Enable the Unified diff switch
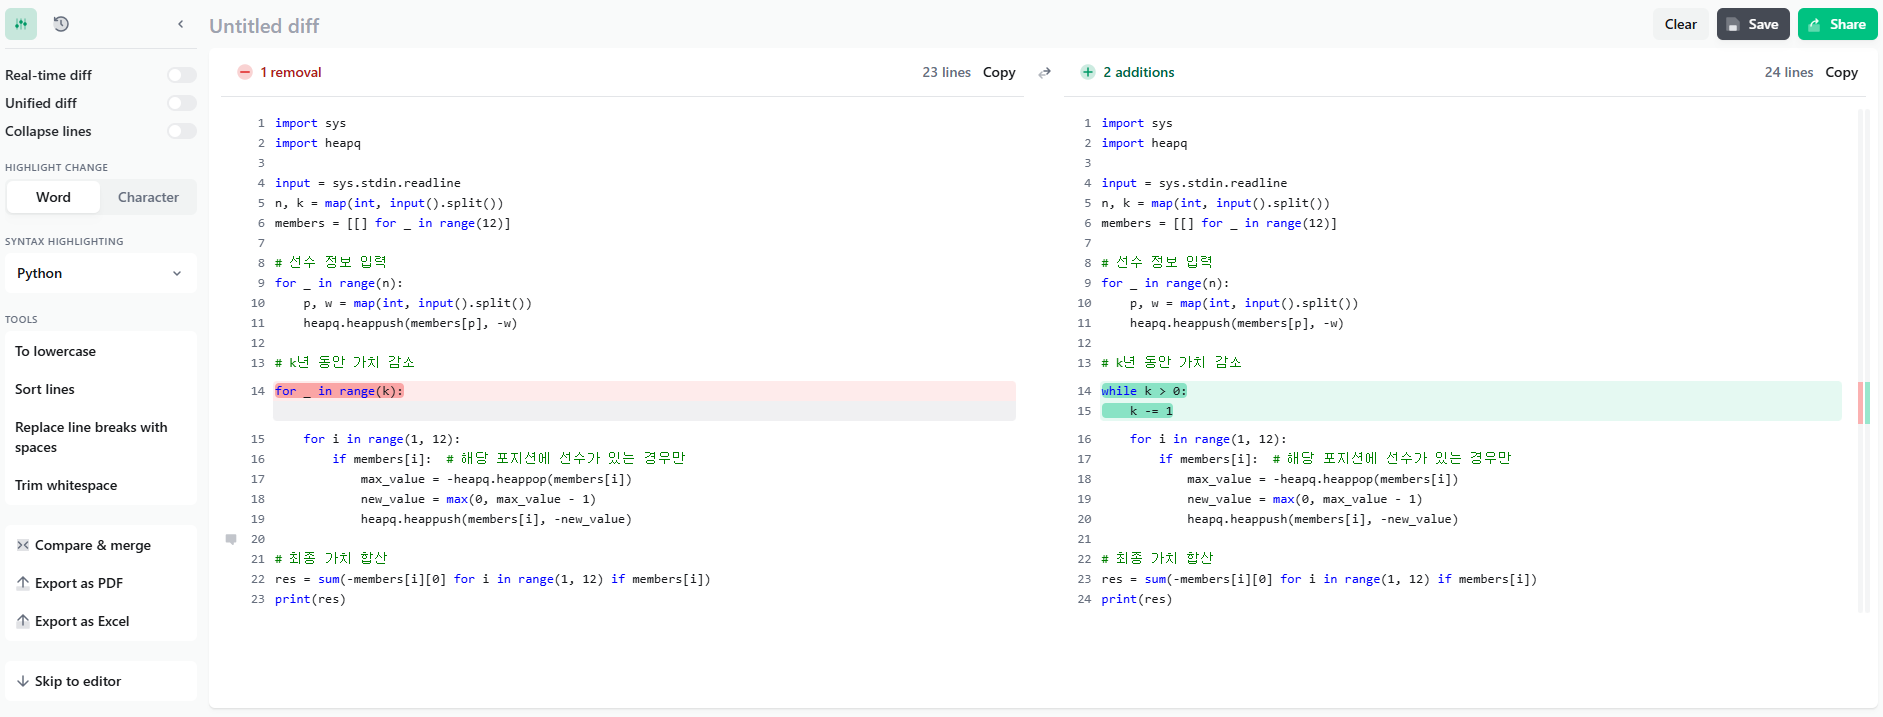The width and height of the screenshot is (1883, 717). coord(182,103)
